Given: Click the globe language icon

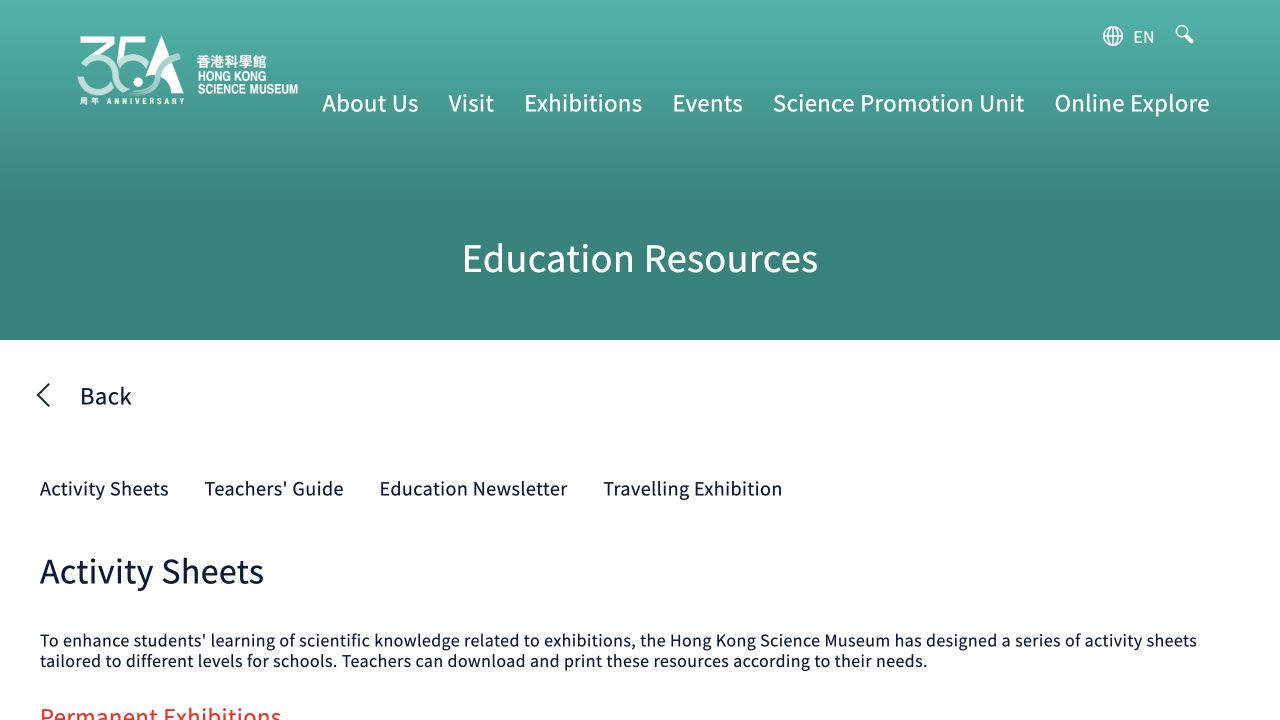Looking at the screenshot, I should tap(1113, 36).
